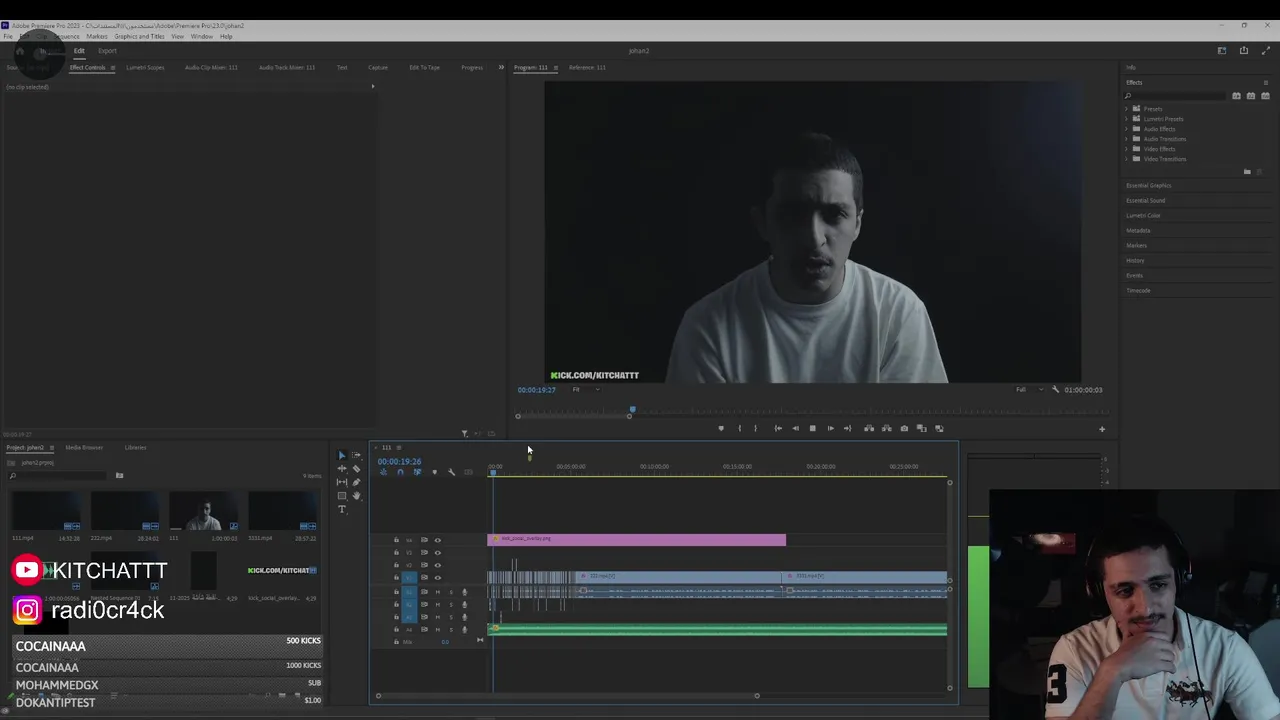This screenshot has width=1280, height=720.
Task: Open the Essential Graphics panel
Action: (x=1149, y=185)
